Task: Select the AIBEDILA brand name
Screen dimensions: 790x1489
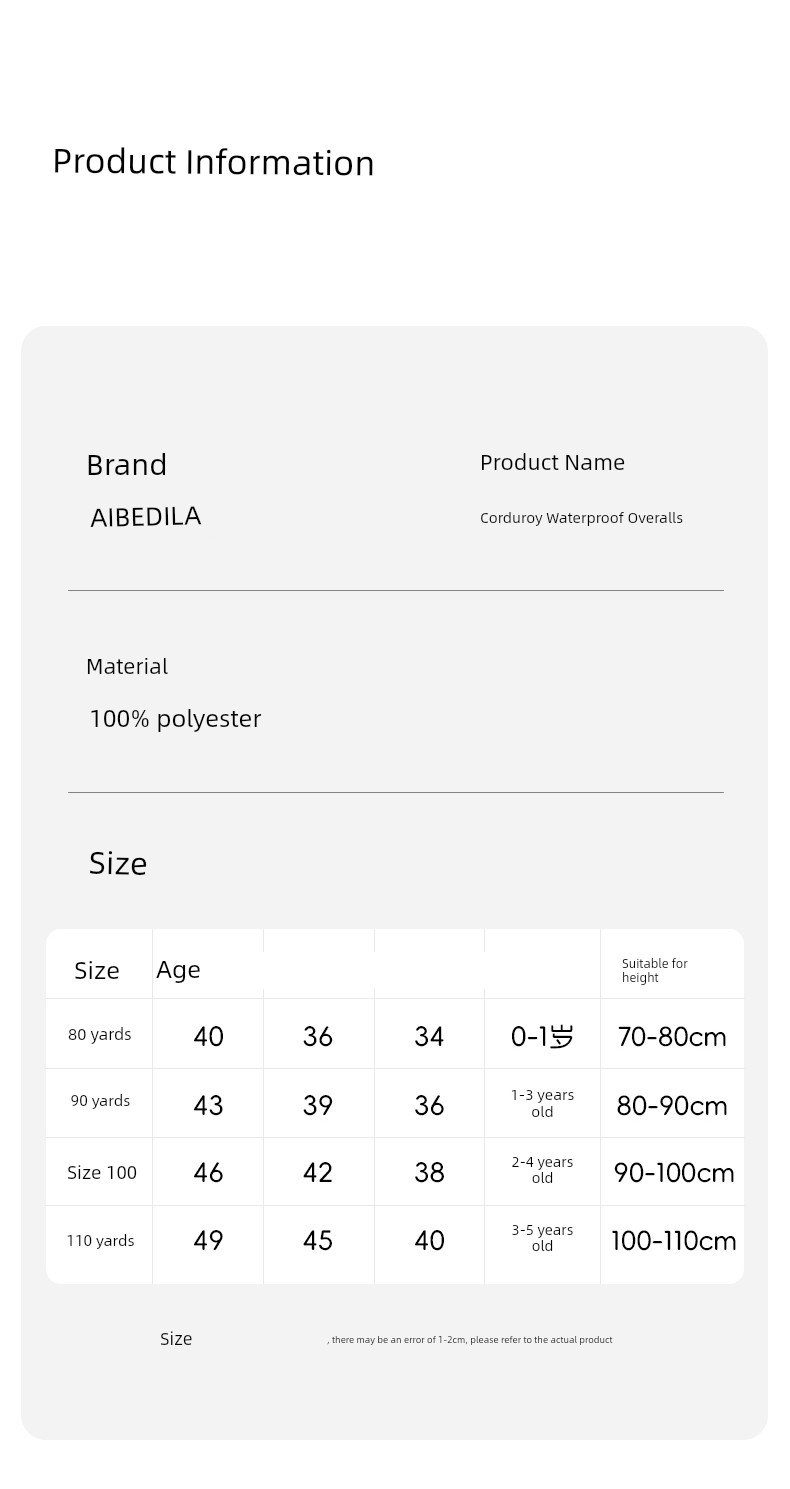Action: 146,517
